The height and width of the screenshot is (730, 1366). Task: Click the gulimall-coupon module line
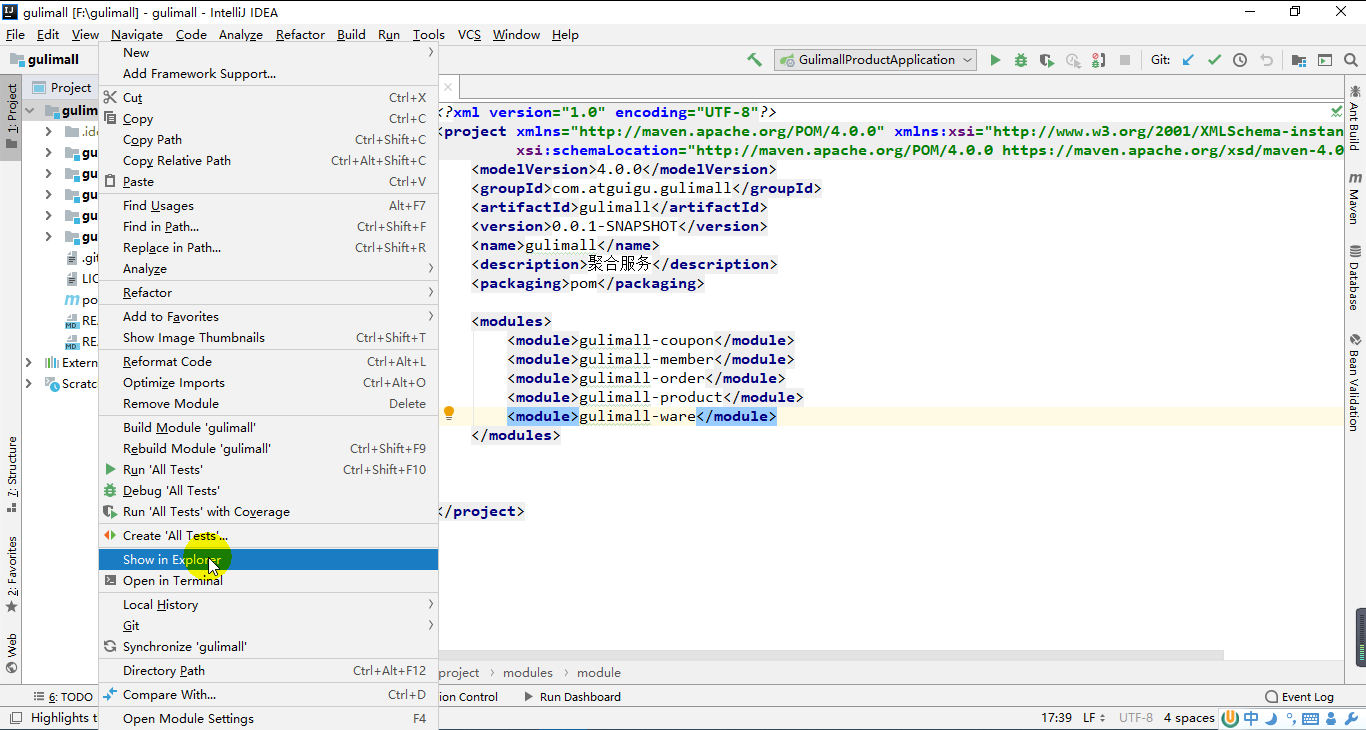[651, 340]
